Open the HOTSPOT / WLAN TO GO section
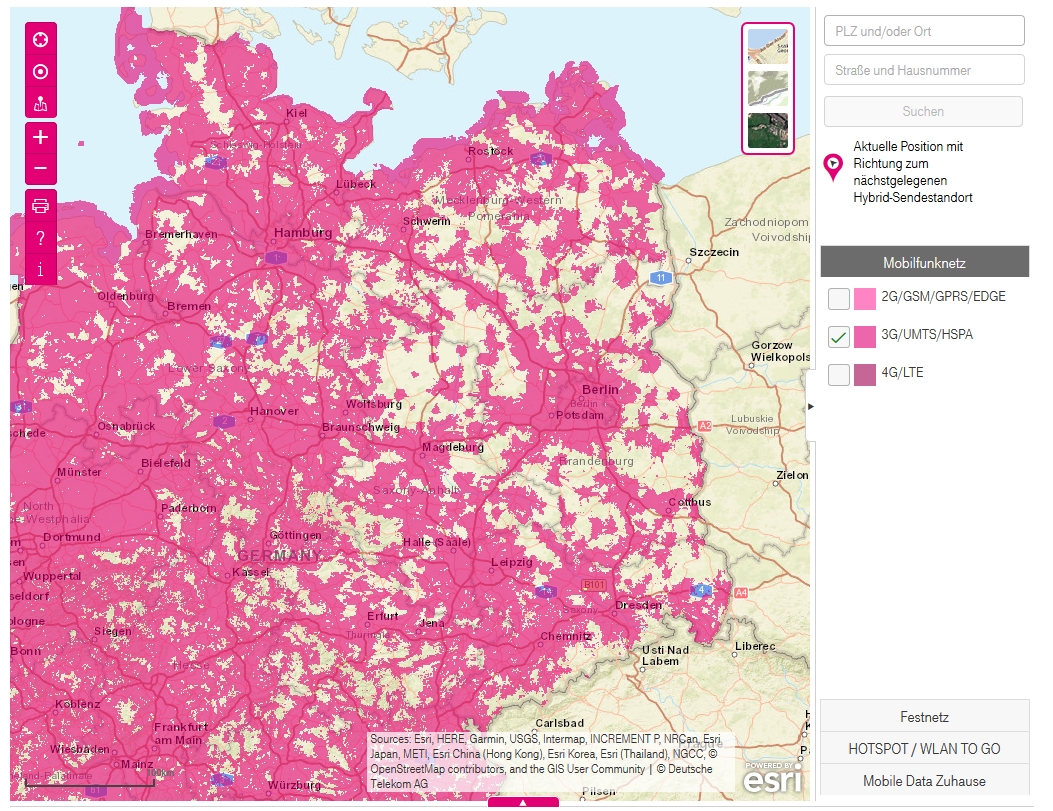1053x811 pixels. (924, 749)
